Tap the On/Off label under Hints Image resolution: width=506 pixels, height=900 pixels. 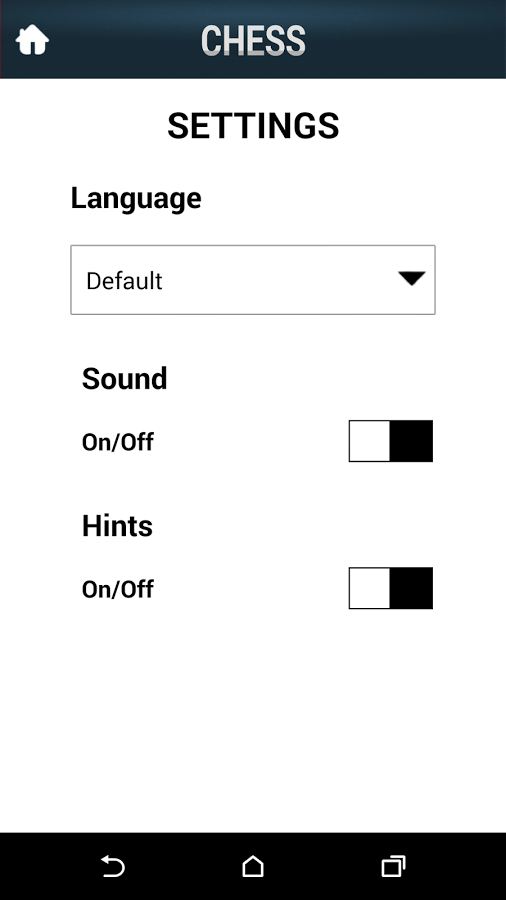point(118,589)
